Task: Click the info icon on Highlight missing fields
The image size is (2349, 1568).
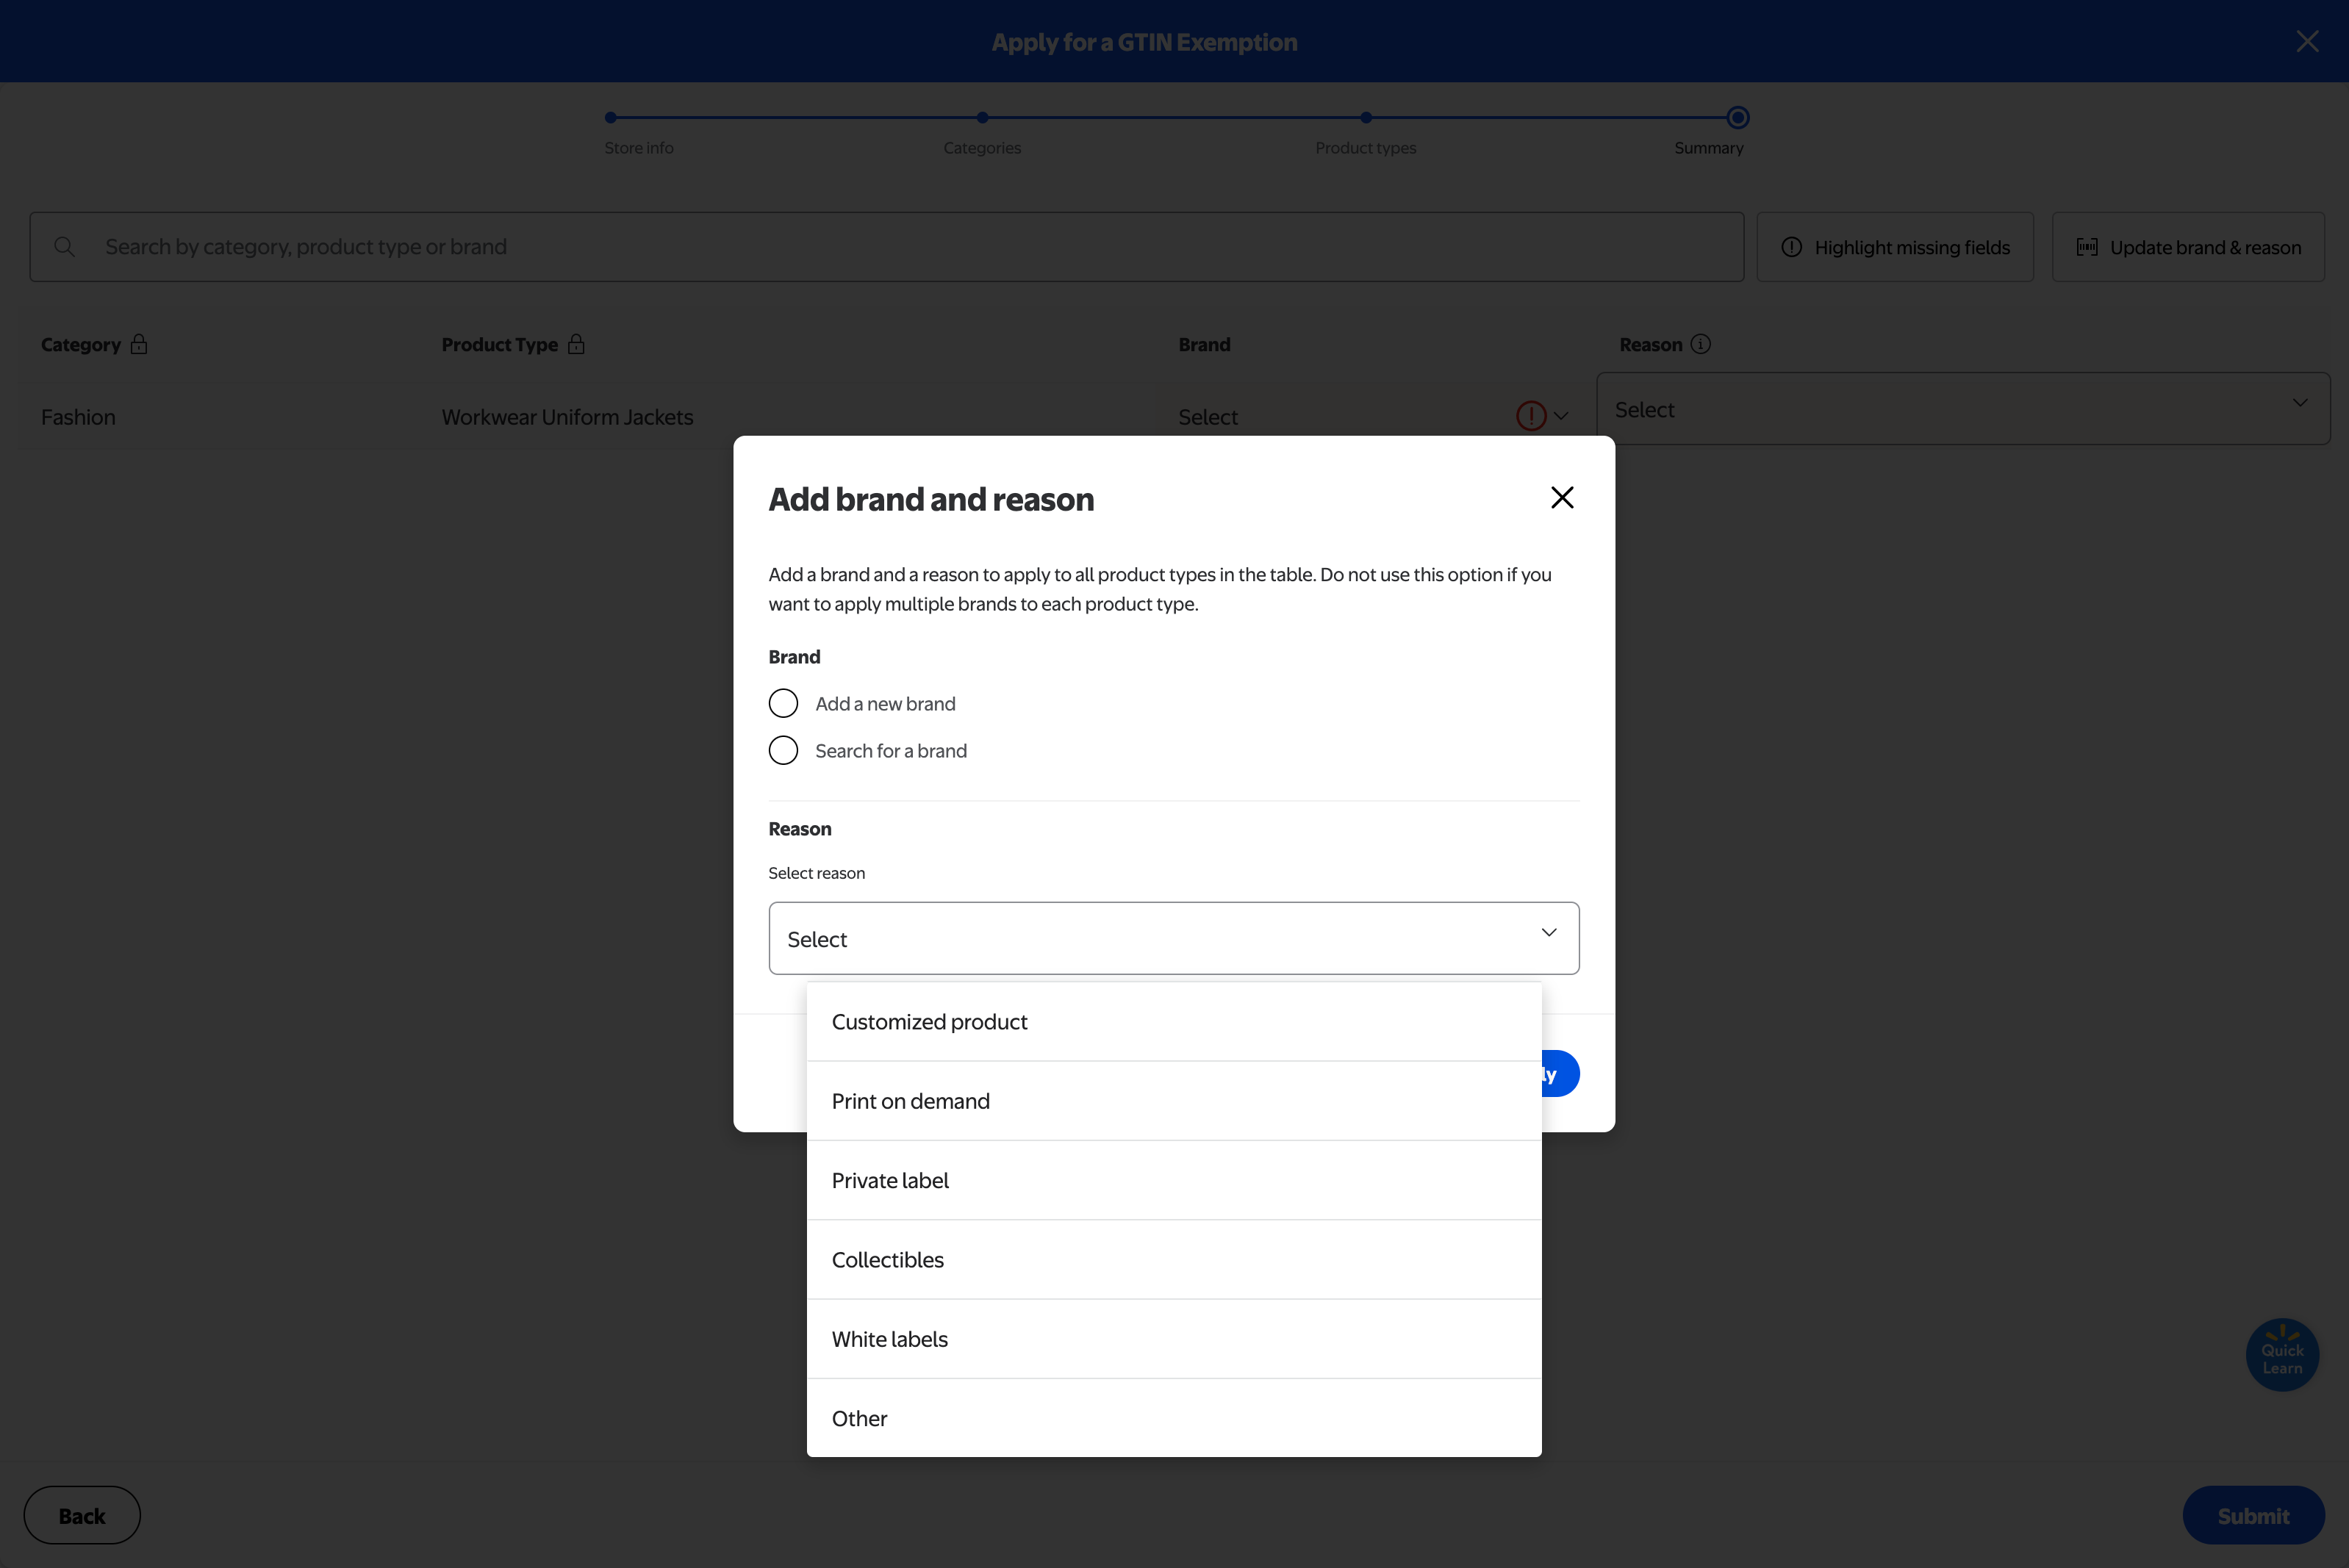Action: (1791, 247)
